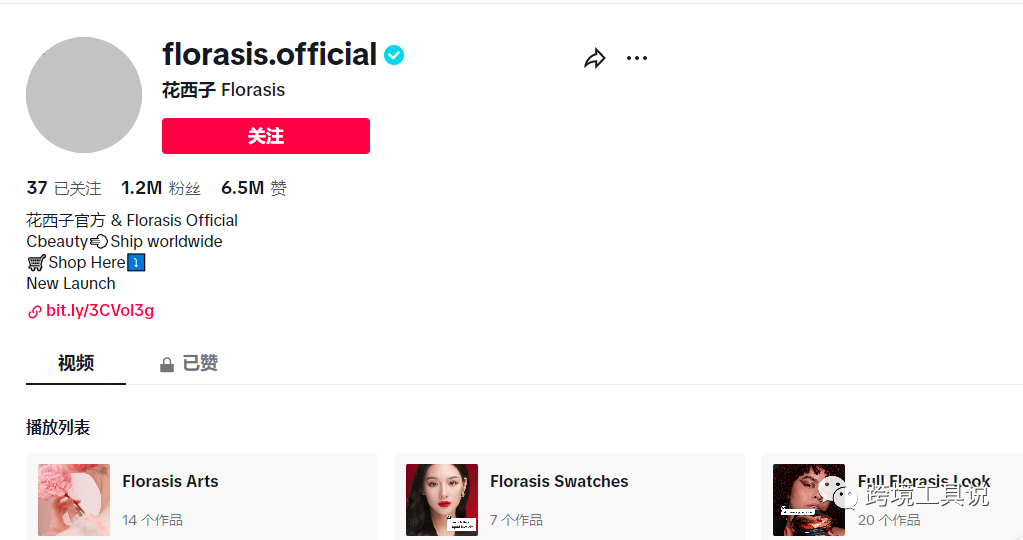This screenshot has height=540, width=1023.
Task: Click the 6.5M 赞 likes count
Action: [x=254, y=188]
